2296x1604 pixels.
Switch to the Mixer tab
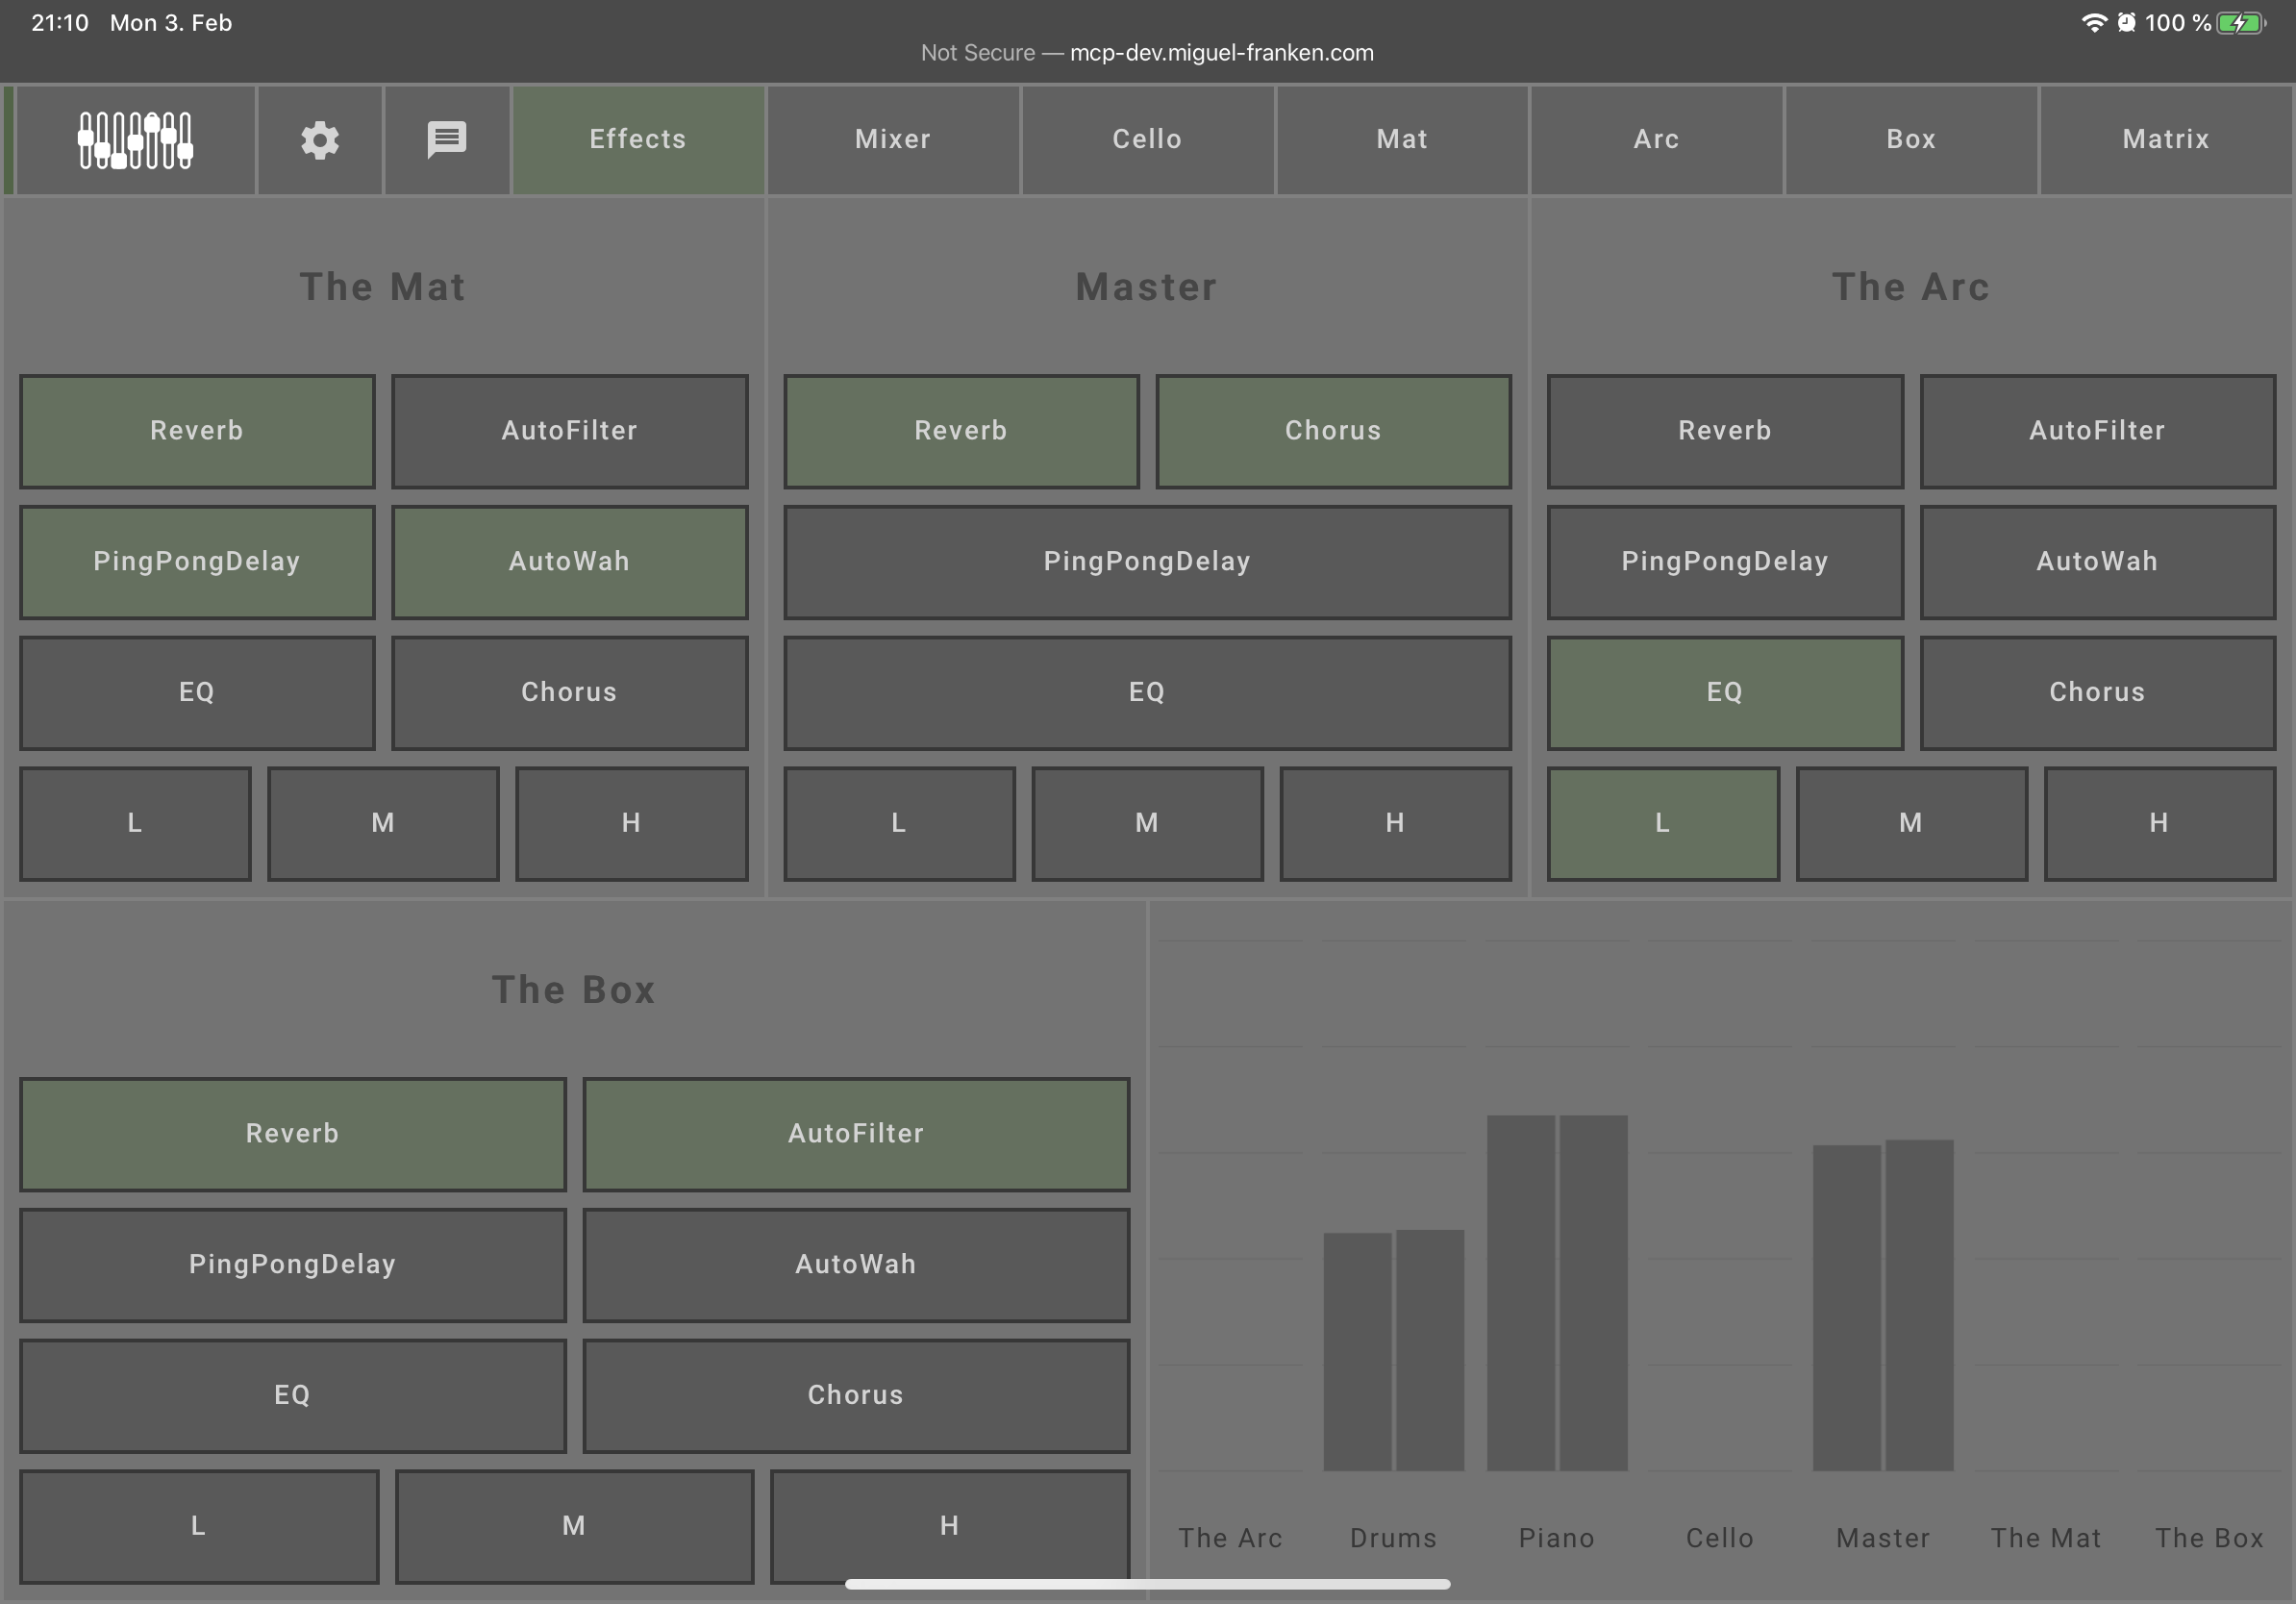click(x=892, y=139)
